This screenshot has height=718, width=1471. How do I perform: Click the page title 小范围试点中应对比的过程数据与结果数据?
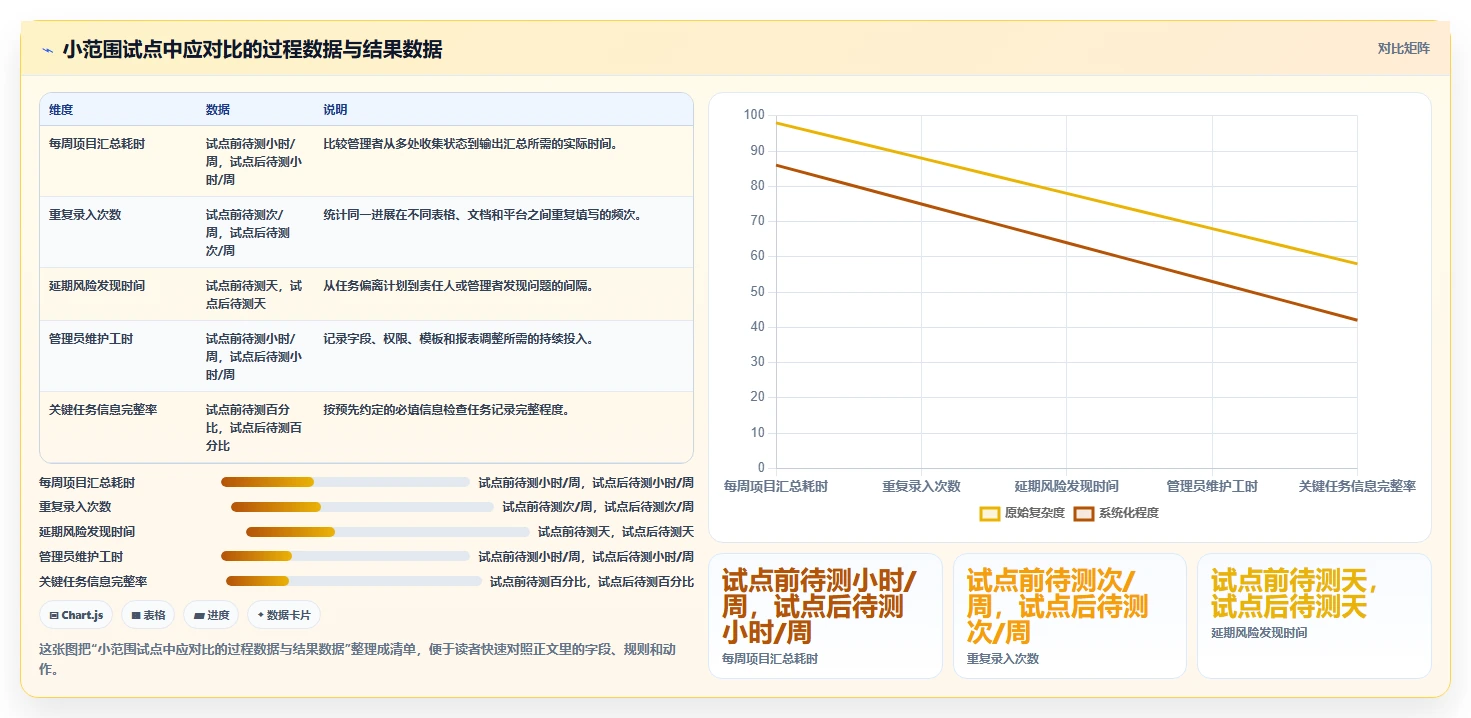[252, 49]
